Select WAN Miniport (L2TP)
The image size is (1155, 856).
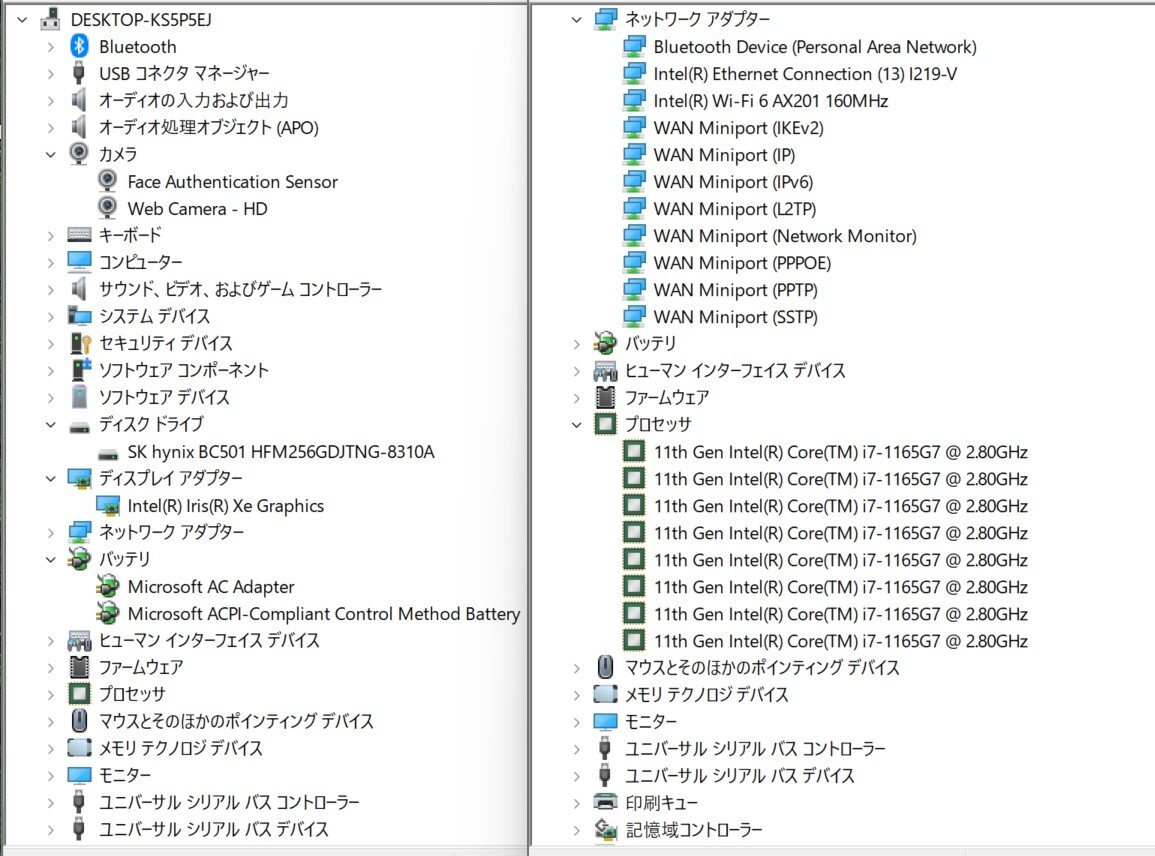(734, 208)
